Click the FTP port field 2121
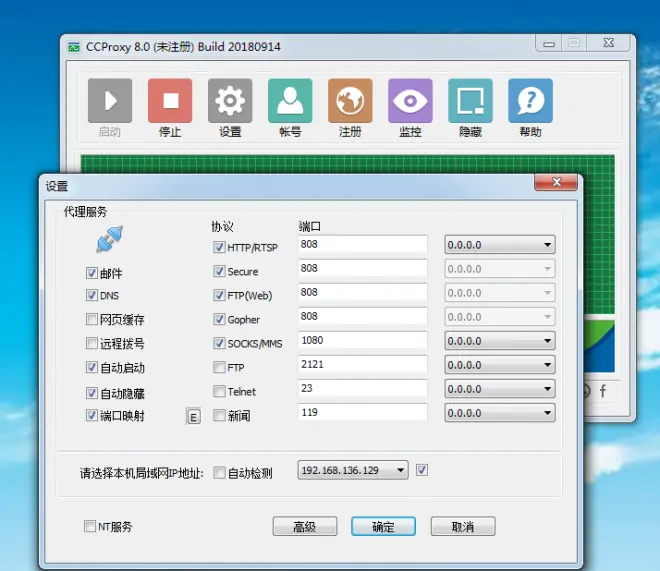Screen dimensions: 660x571 [362, 364]
